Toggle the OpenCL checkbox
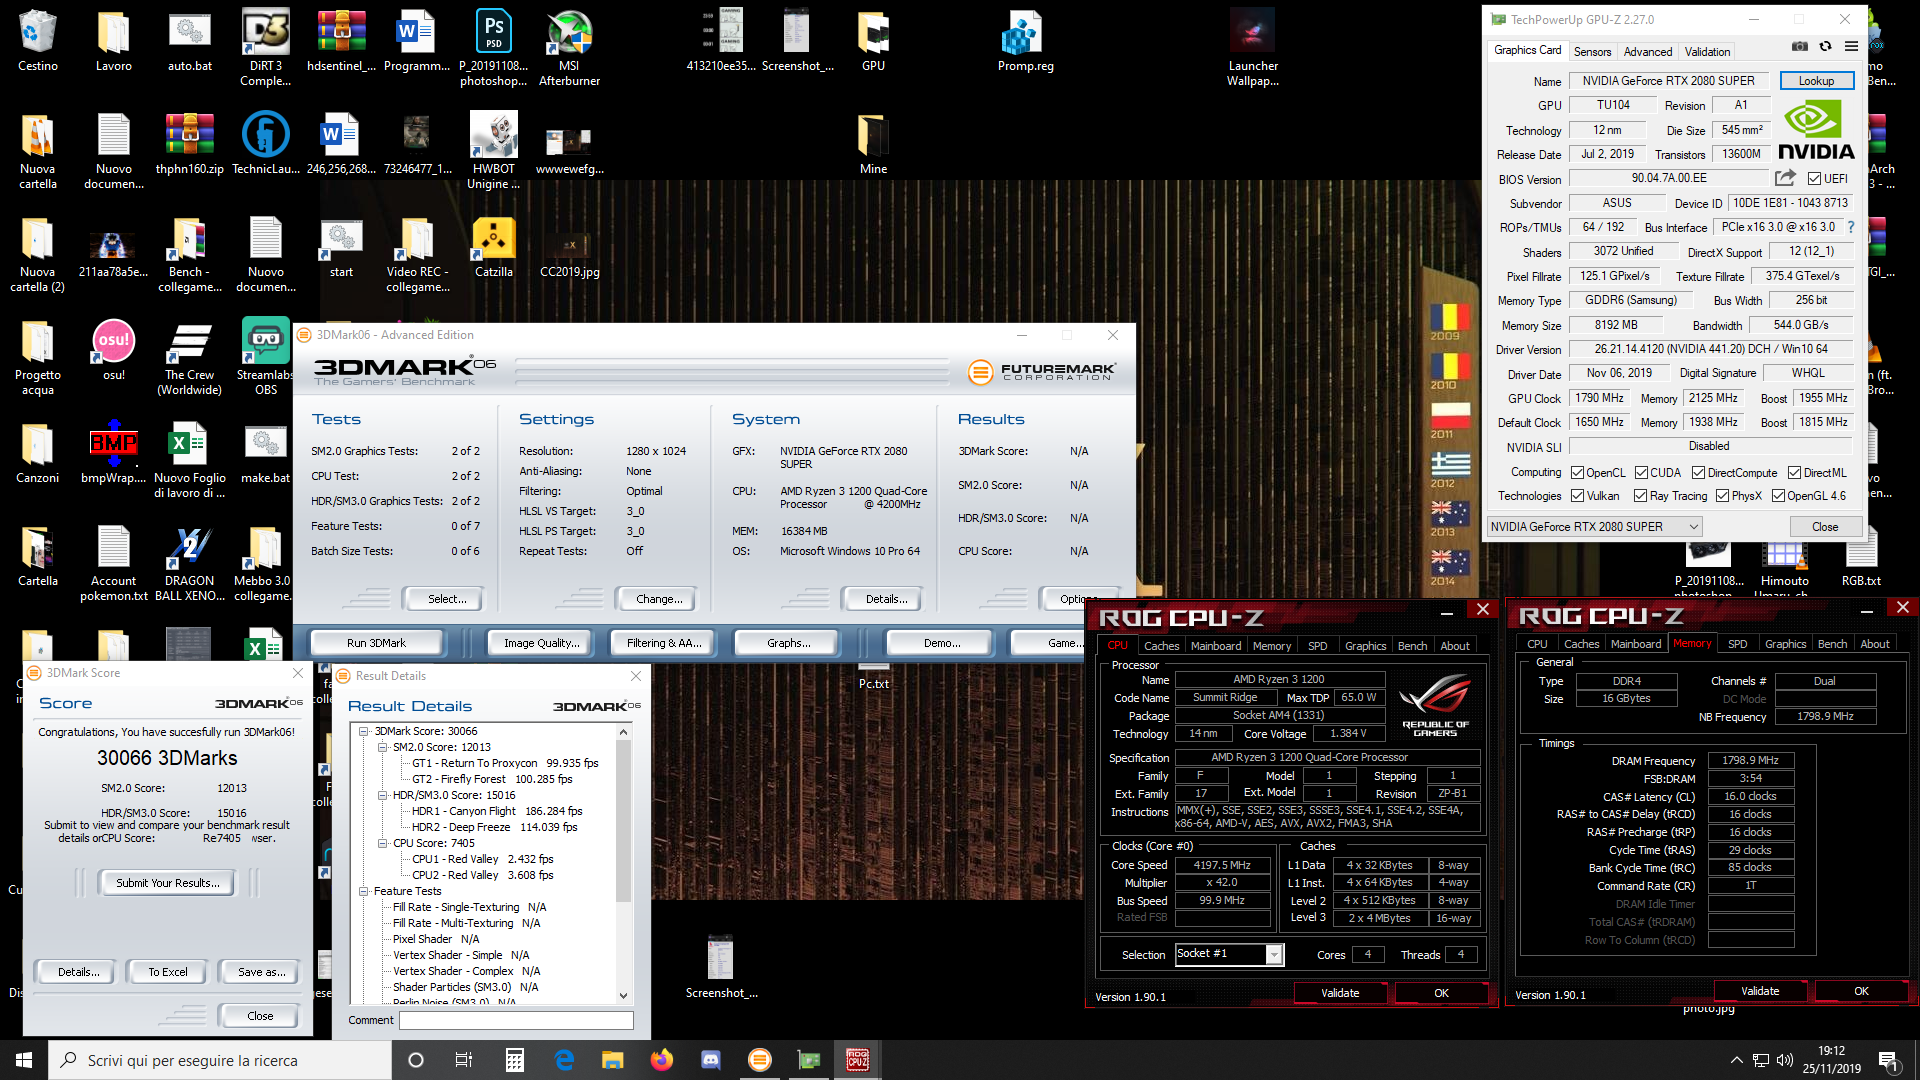 point(1577,473)
